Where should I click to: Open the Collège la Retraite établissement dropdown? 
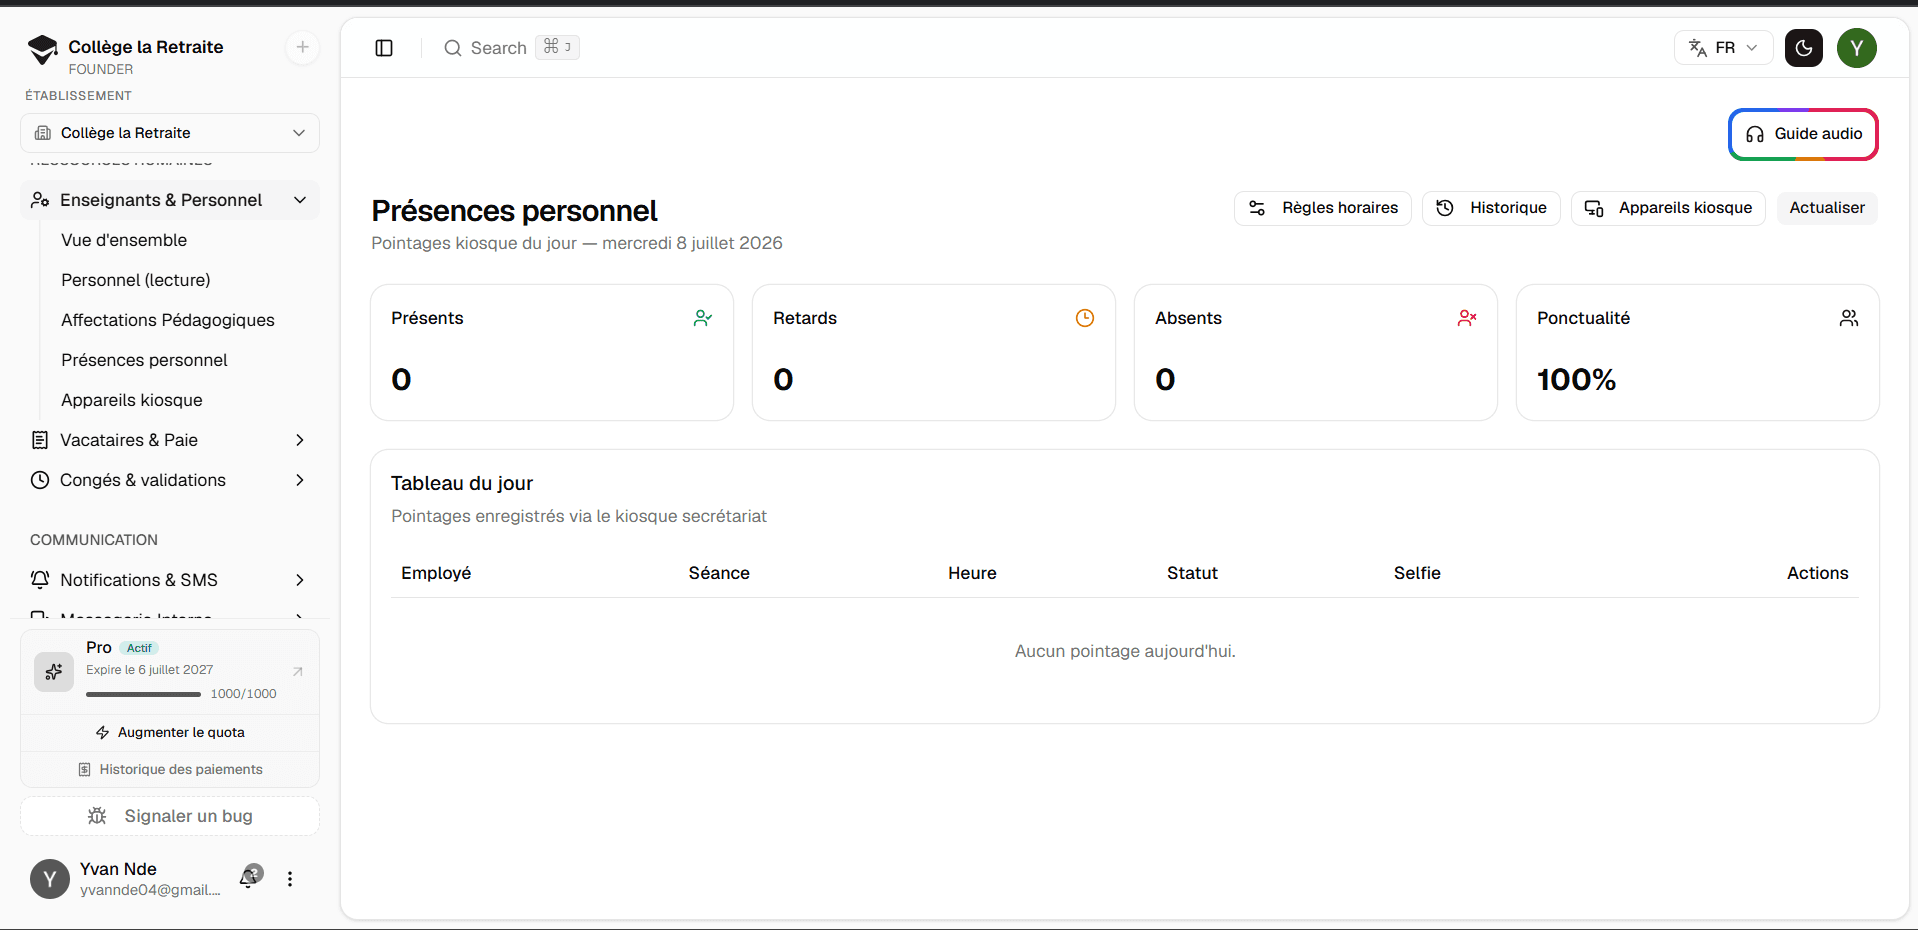pyautogui.click(x=170, y=133)
